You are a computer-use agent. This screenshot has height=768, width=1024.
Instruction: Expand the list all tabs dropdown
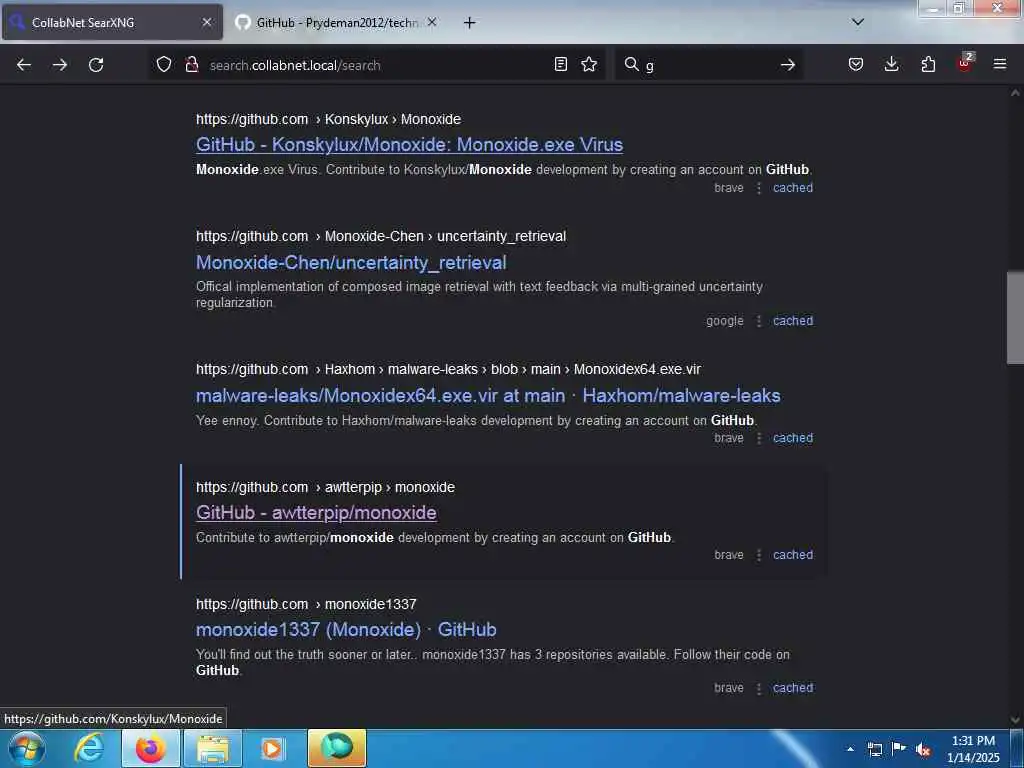coord(858,22)
